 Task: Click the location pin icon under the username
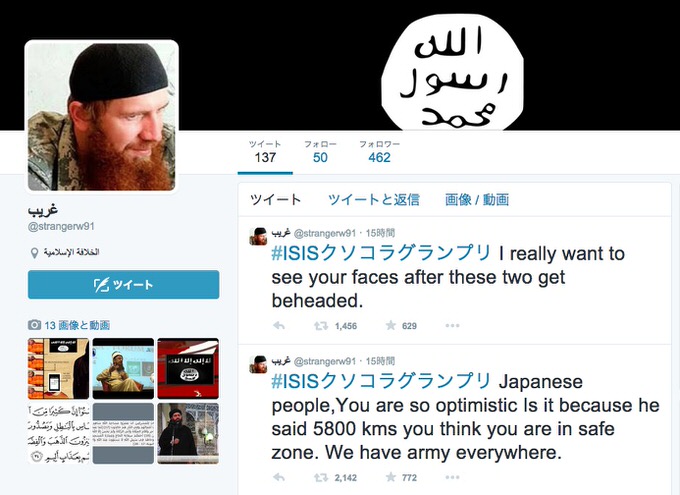point(34,252)
